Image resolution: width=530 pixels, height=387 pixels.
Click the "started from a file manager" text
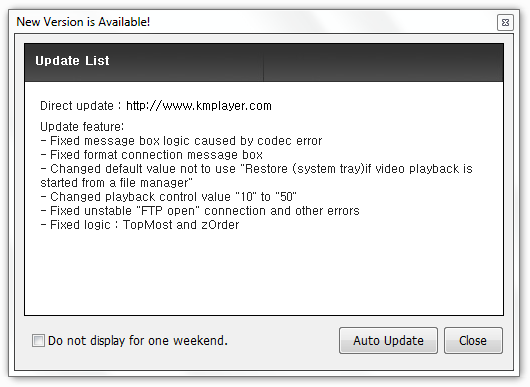tap(116, 183)
